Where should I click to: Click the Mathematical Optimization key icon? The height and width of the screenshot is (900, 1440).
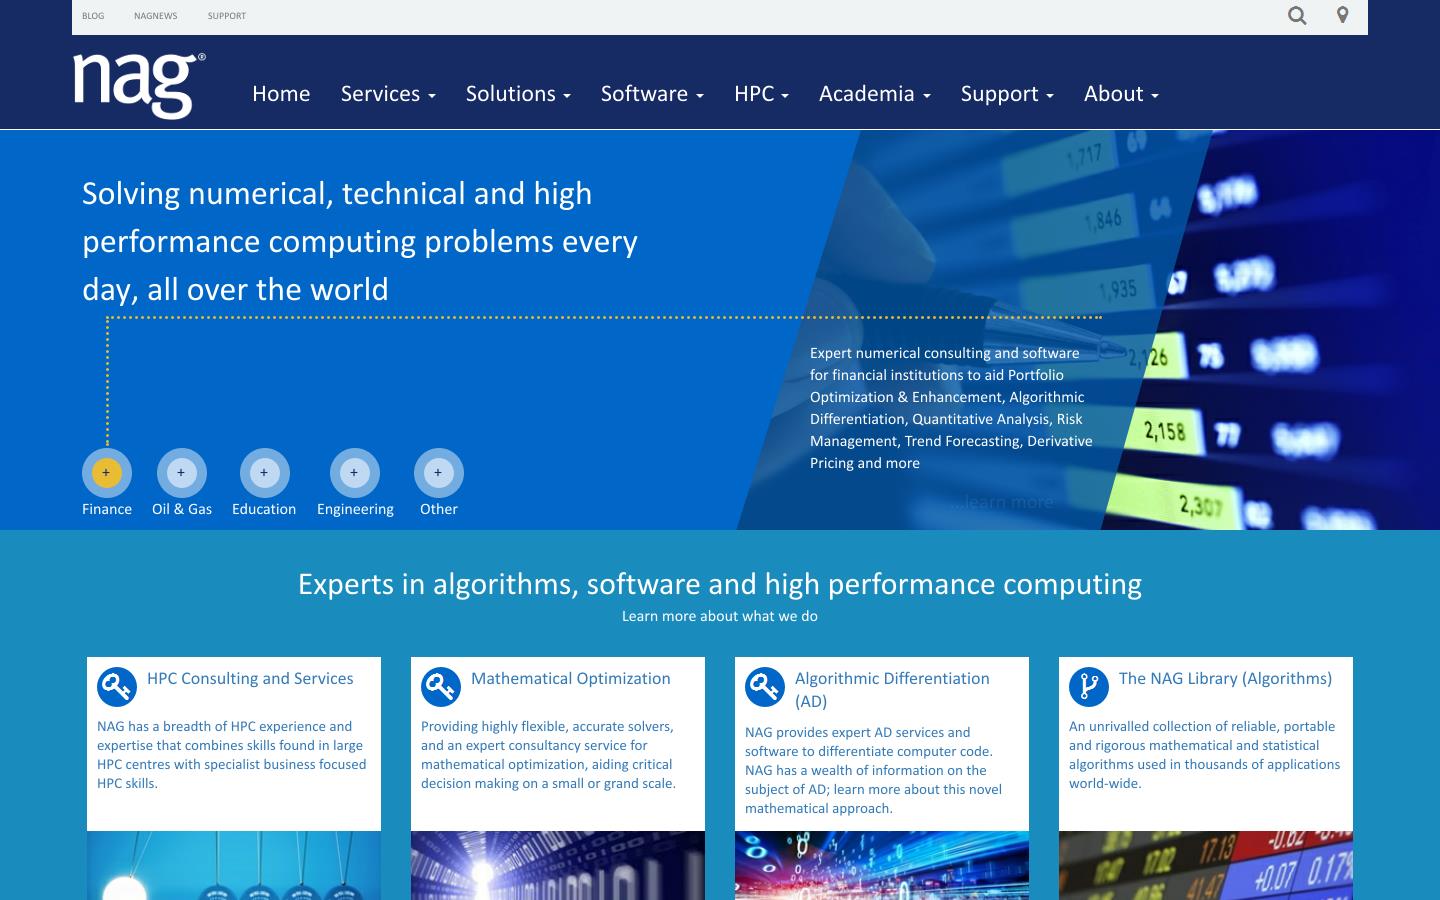(x=441, y=687)
